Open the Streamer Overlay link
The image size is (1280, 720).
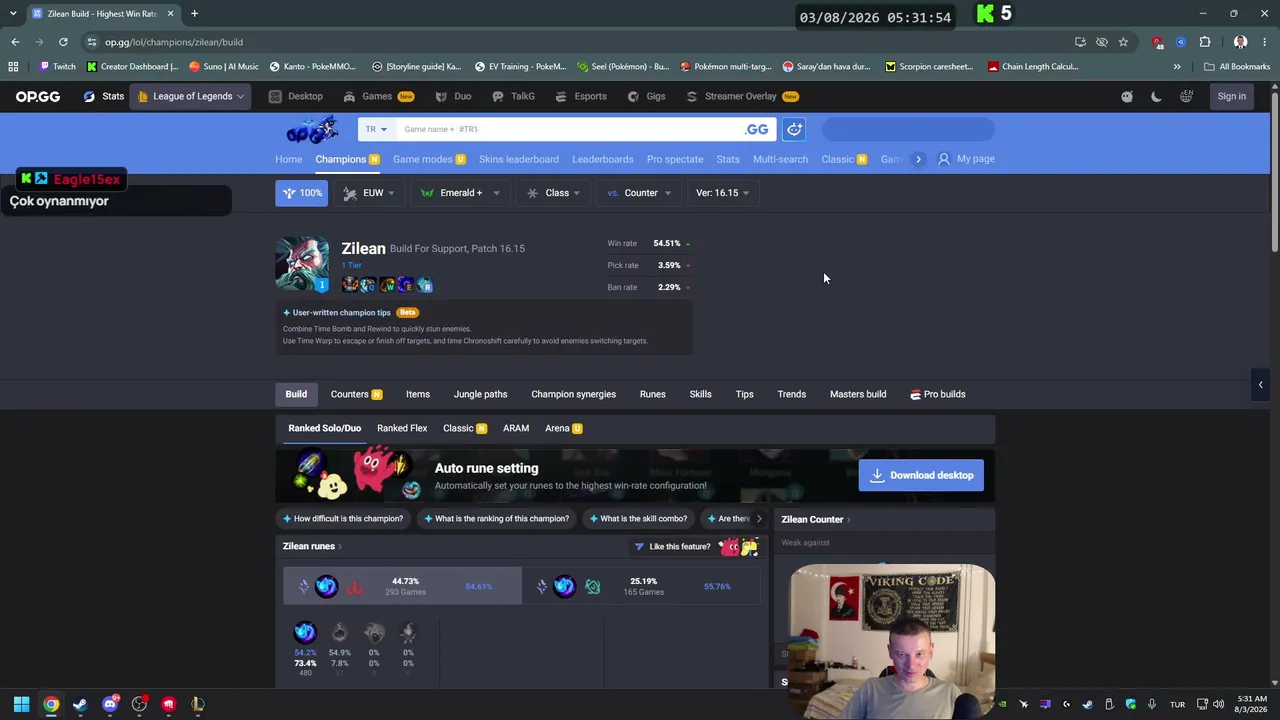click(741, 96)
